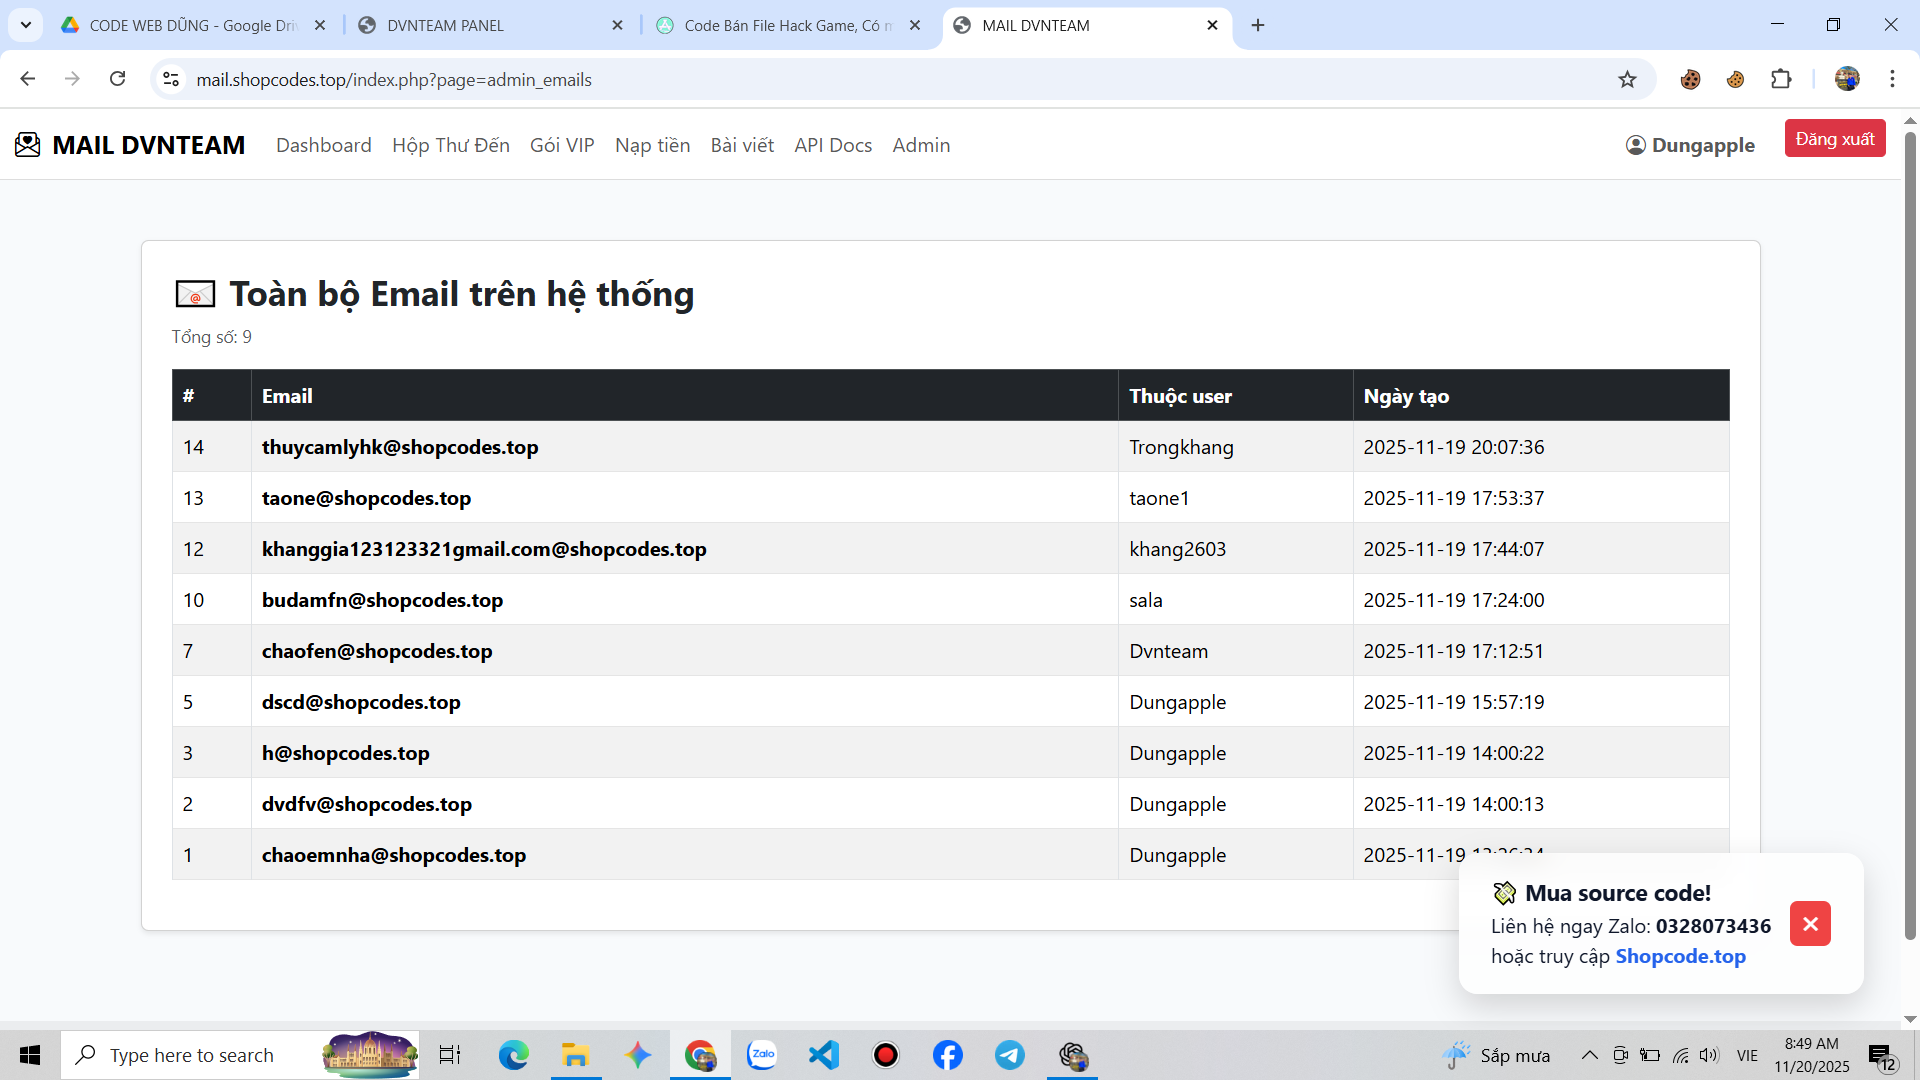
Task: Follow the Shopcode.top link in popup
Action: (1681, 956)
